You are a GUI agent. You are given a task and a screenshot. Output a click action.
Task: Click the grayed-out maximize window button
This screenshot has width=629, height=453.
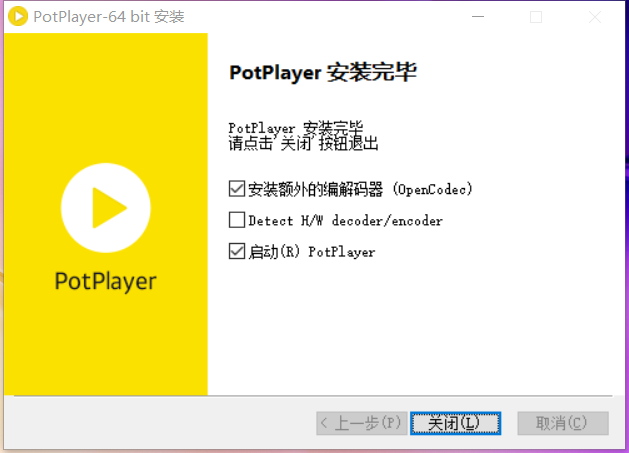pyautogui.click(x=536, y=17)
